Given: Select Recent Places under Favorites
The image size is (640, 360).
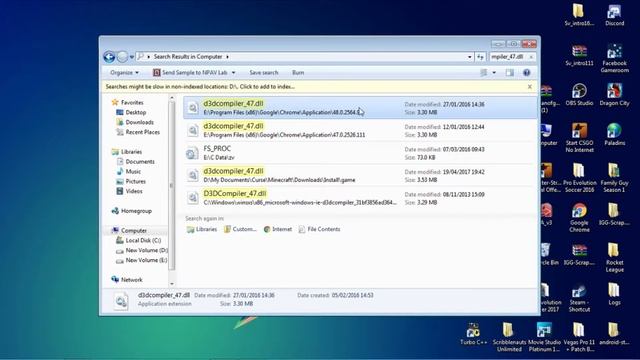Looking at the screenshot, I should tap(138, 132).
